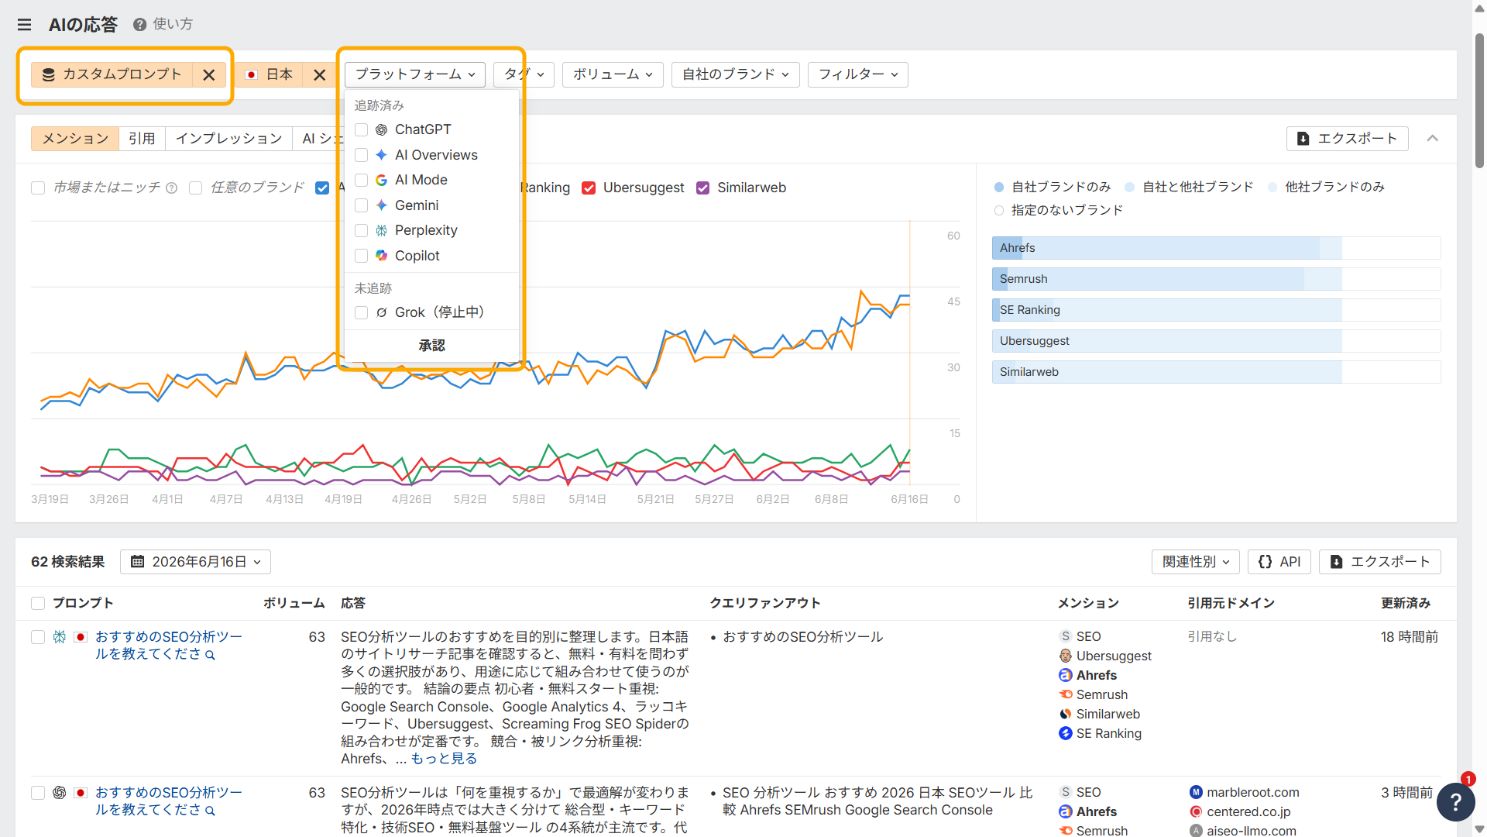
Task: Click the results table エクスポート button
Action: (1380, 562)
